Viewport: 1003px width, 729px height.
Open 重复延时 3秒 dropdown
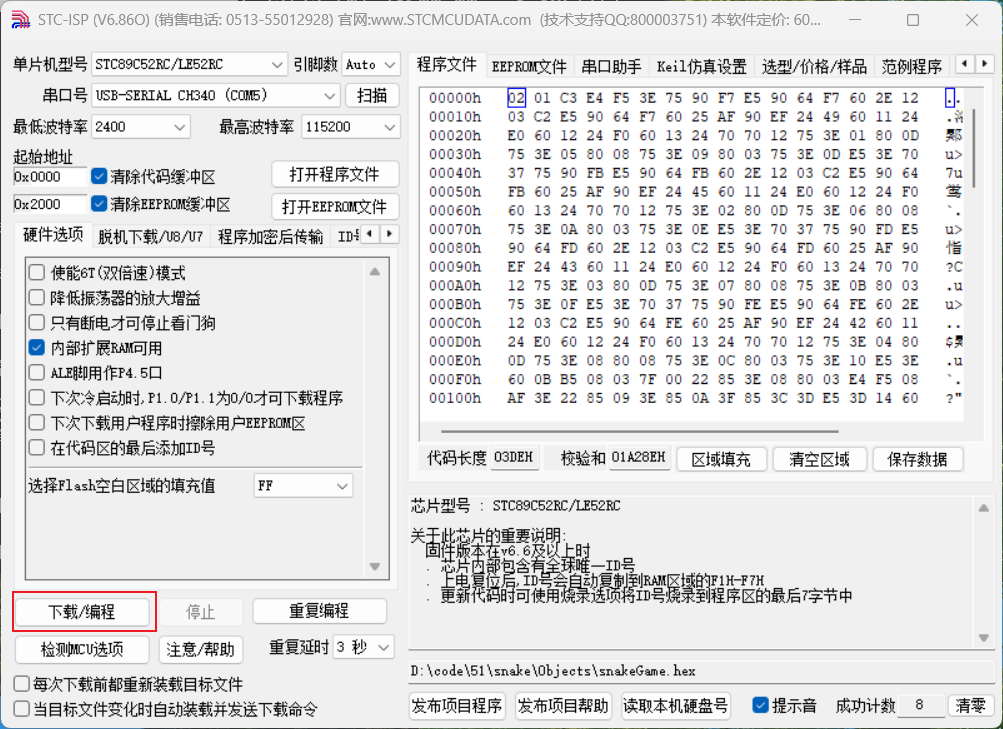363,647
